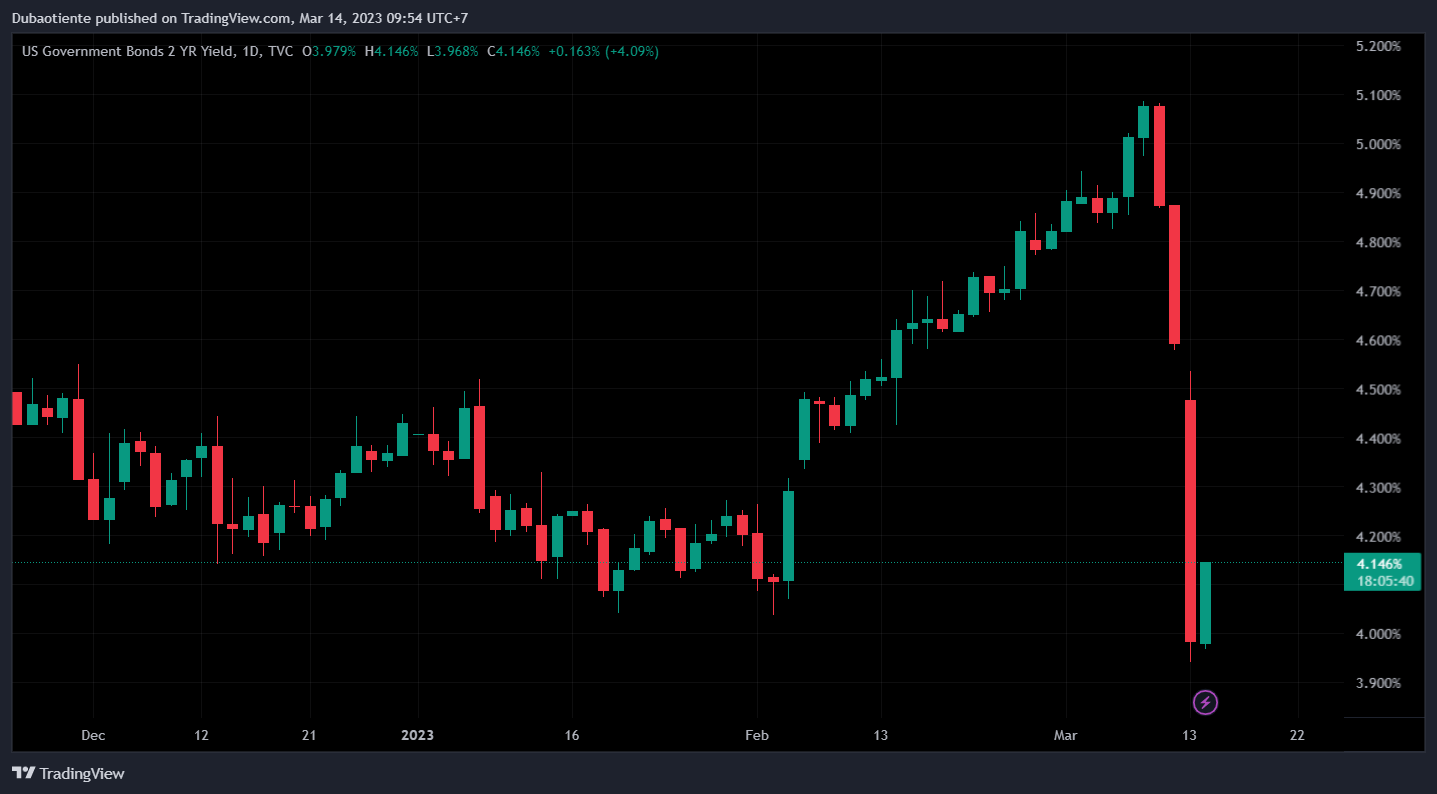Click the purple lightning bolt event icon
The height and width of the screenshot is (794, 1437).
click(x=1206, y=703)
